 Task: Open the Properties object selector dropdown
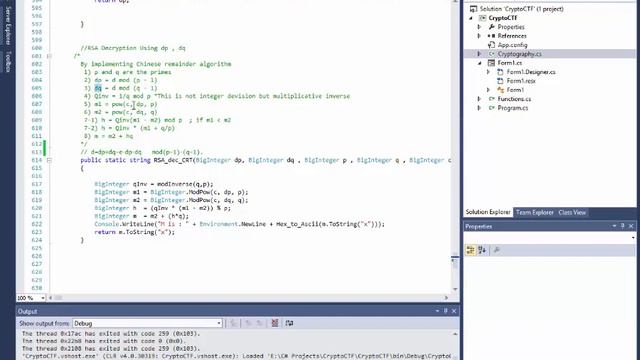[633, 237]
